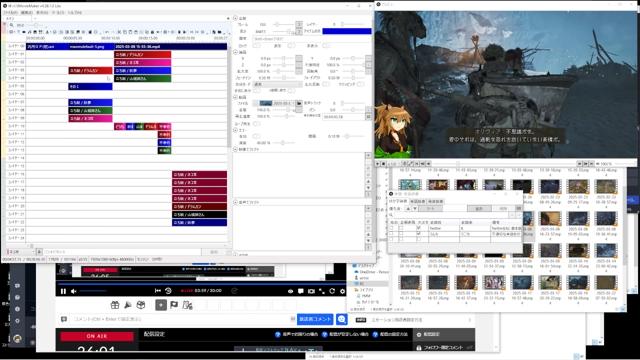This screenshot has width=640, height=360.
Task: Click the flag icon below the player
Action: point(174,305)
